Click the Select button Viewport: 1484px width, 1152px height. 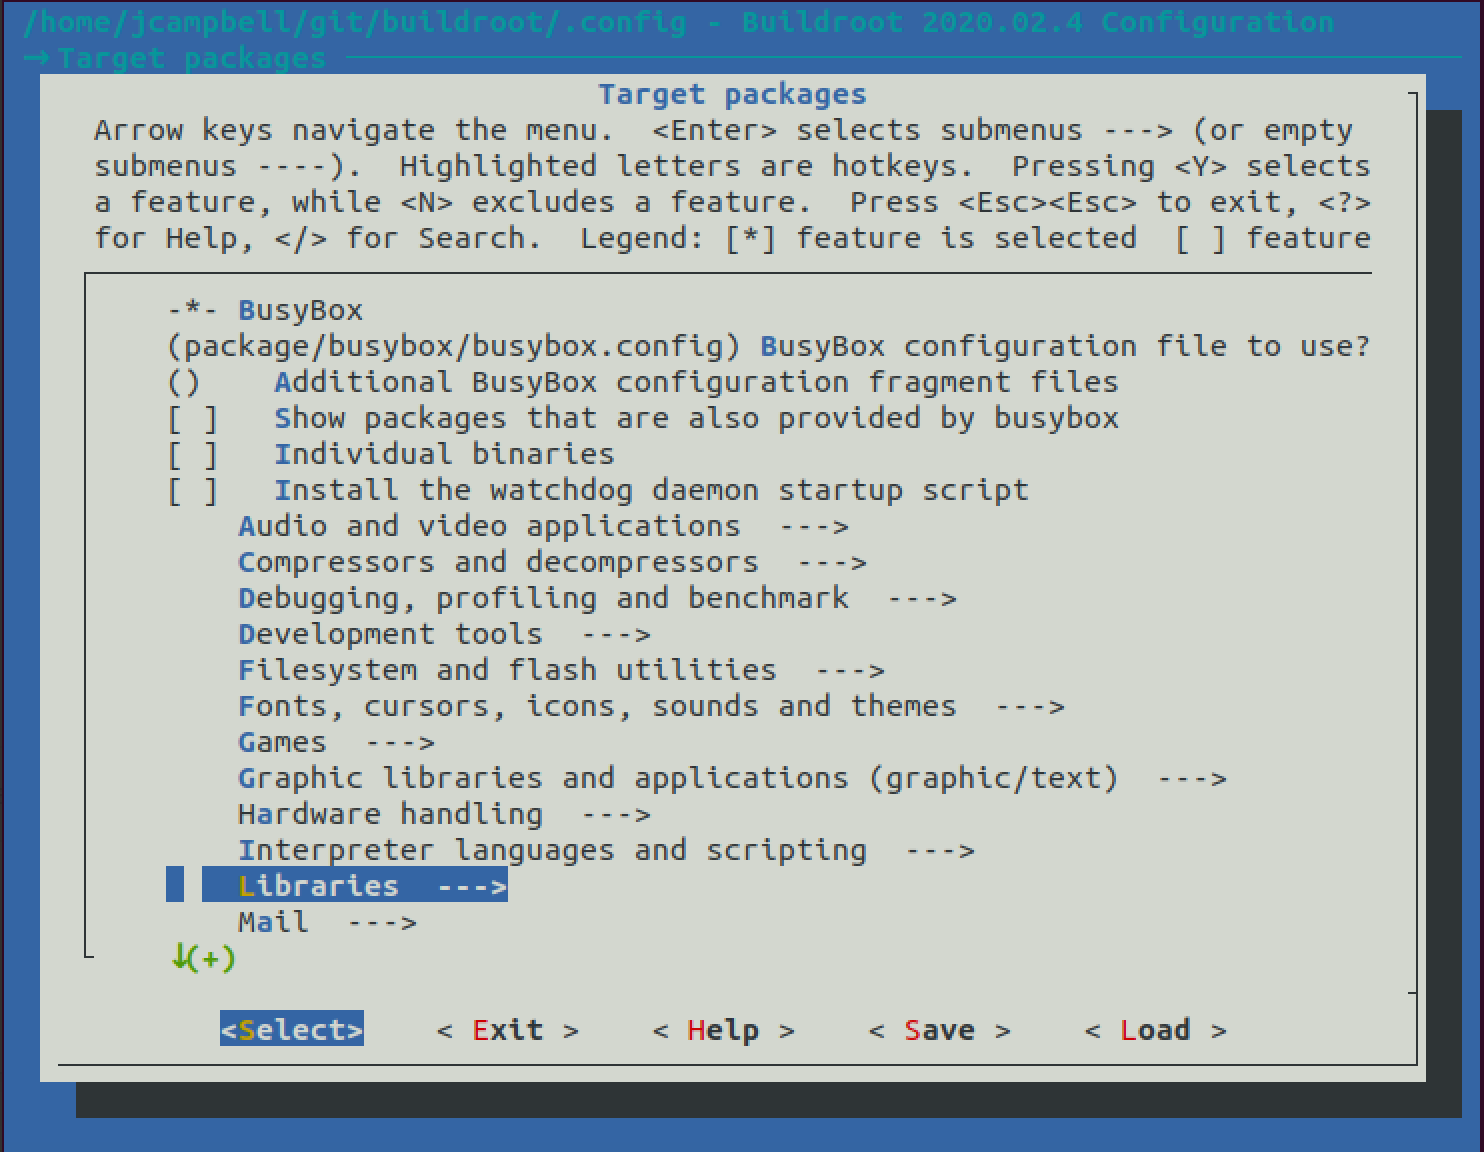292,1030
